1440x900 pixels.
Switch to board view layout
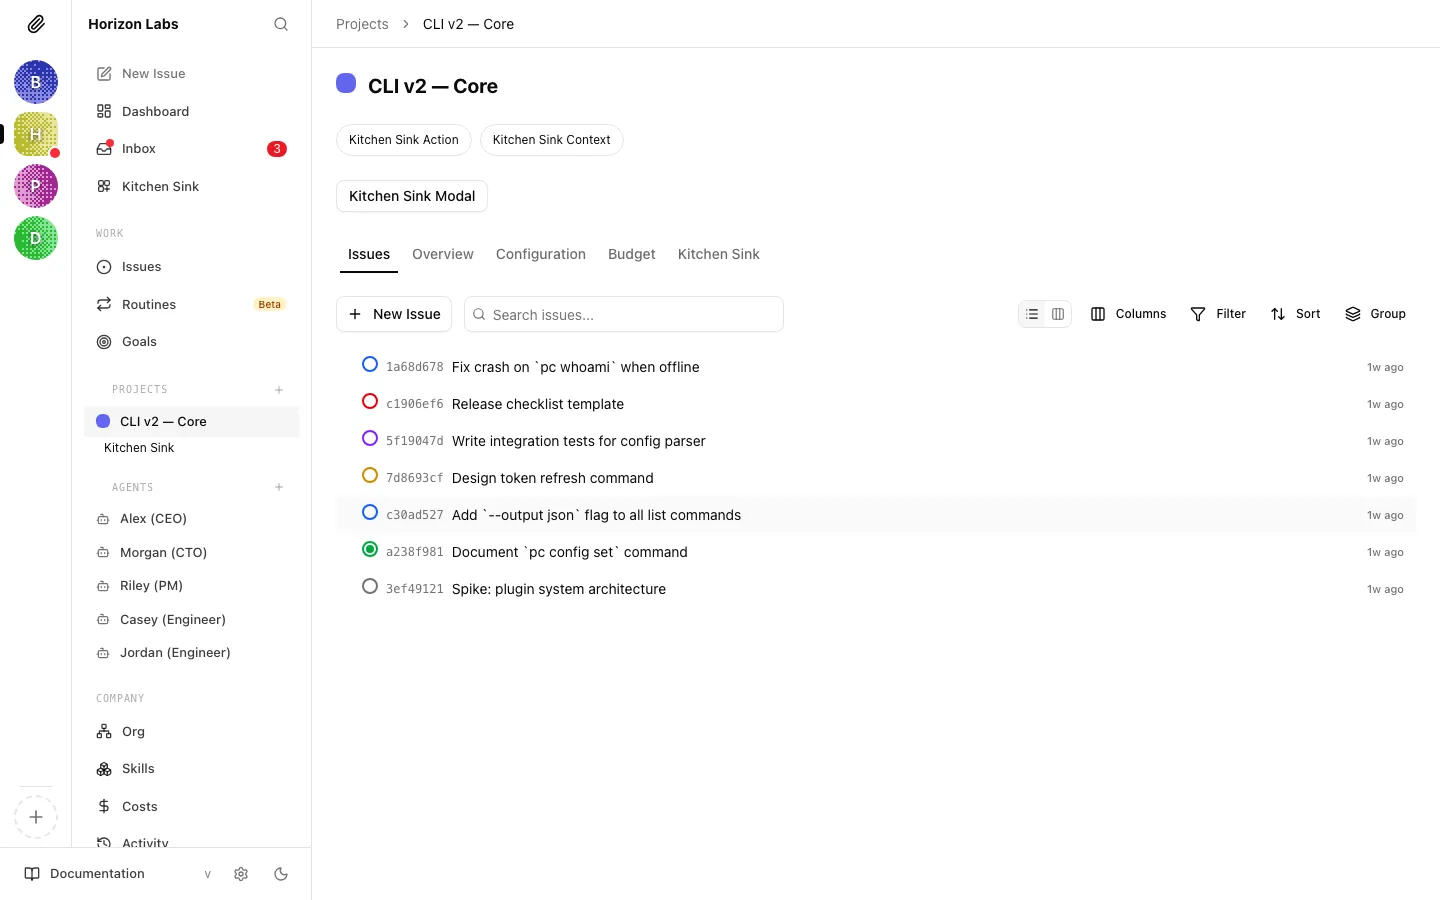(1058, 314)
